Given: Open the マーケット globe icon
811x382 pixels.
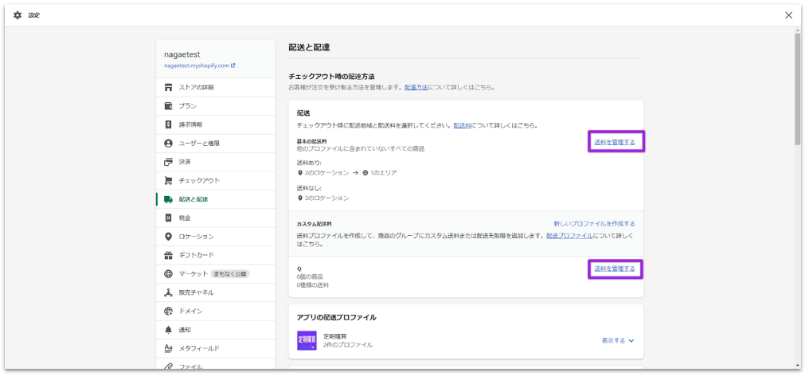Looking at the screenshot, I should 168,274.
